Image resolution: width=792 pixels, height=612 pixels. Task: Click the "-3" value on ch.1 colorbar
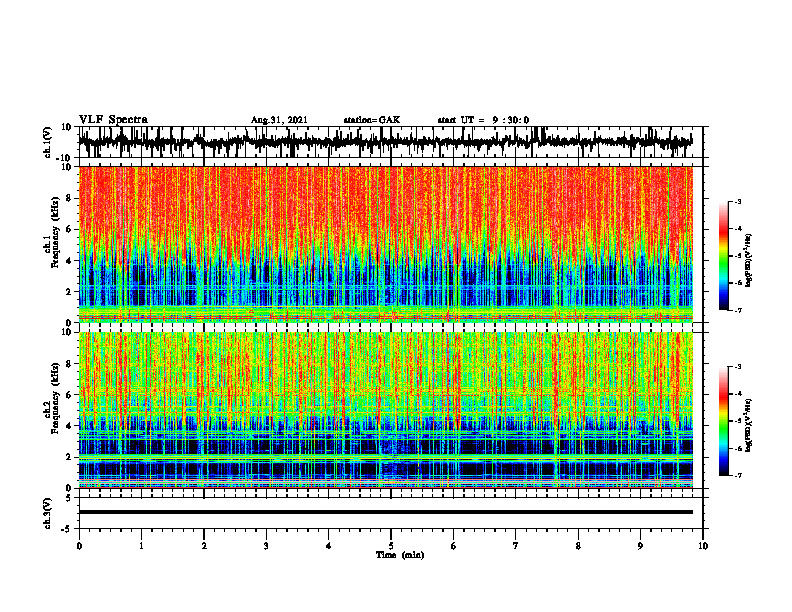click(736, 201)
